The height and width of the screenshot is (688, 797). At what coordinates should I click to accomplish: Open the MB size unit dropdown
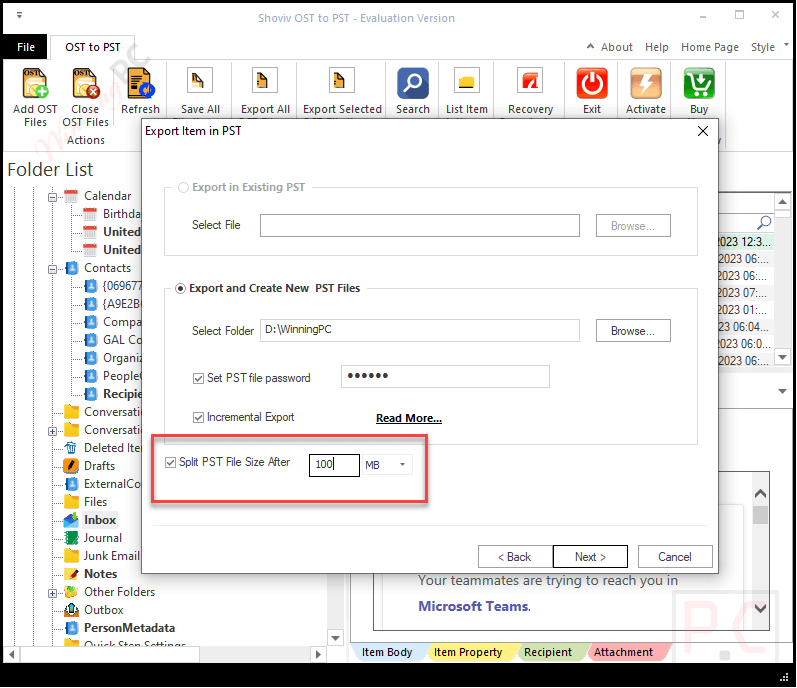402,465
